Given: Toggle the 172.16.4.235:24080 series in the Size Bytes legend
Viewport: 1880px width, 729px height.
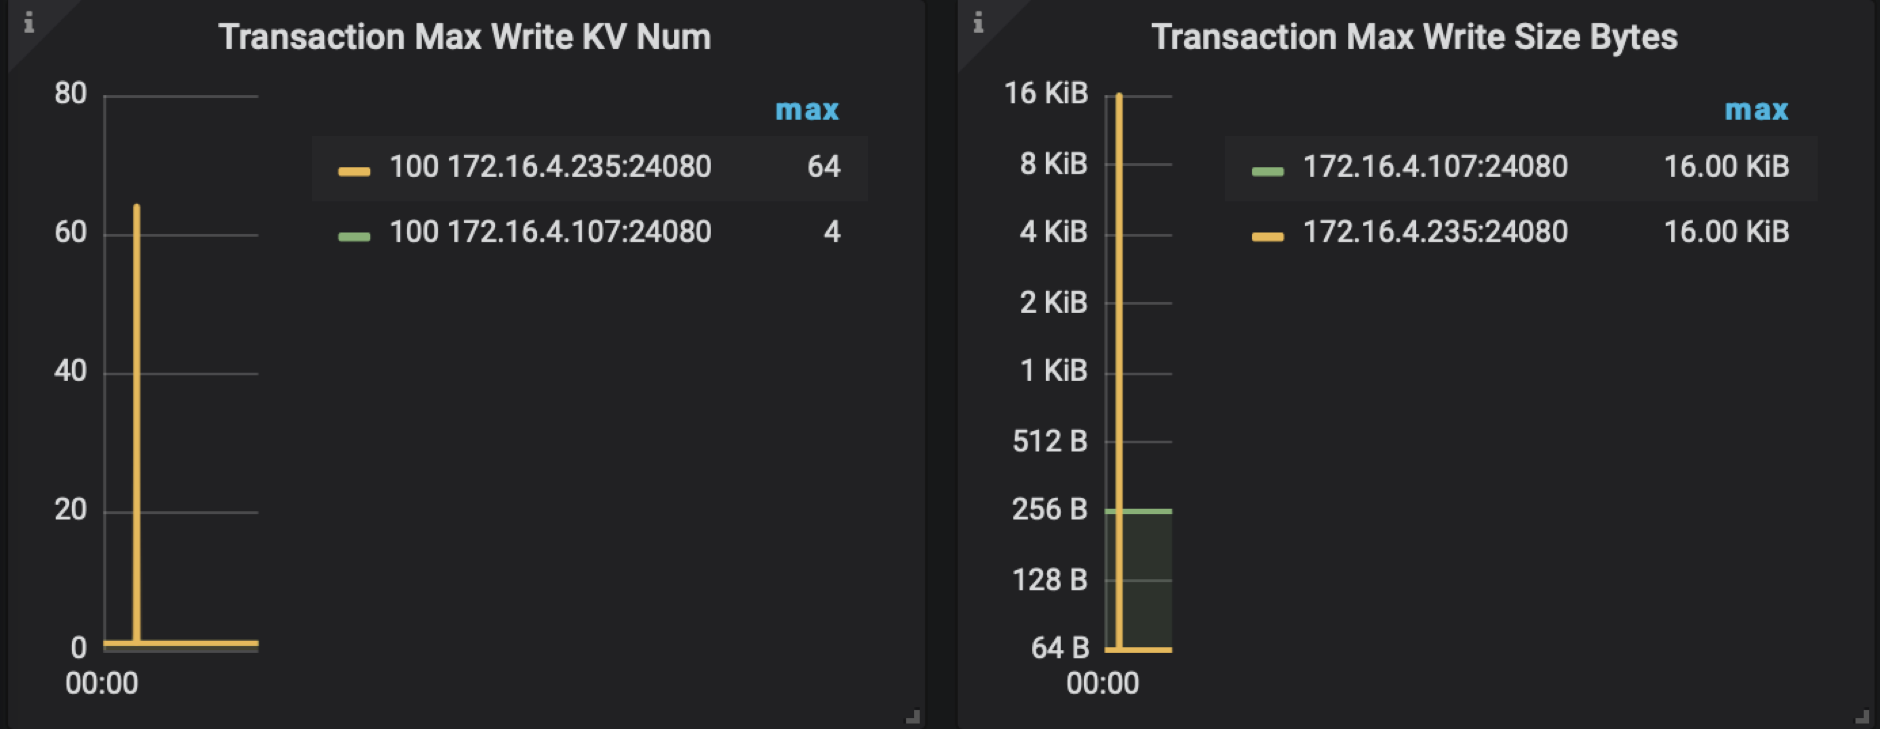Looking at the screenshot, I should [x=1435, y=232].
